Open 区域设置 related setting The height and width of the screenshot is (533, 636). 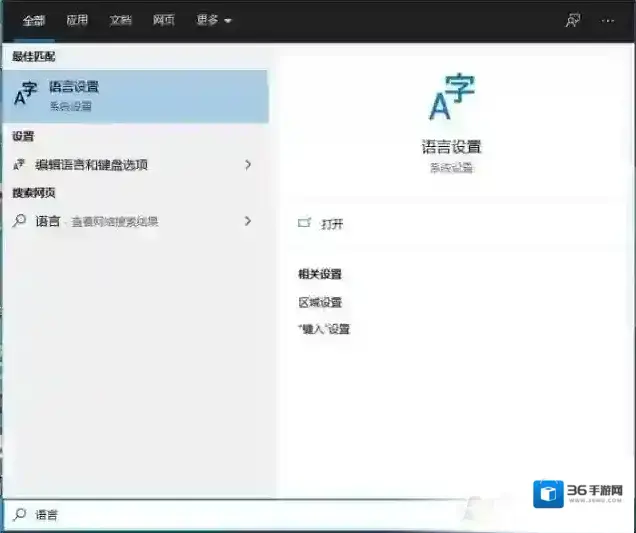coord(320,302)
